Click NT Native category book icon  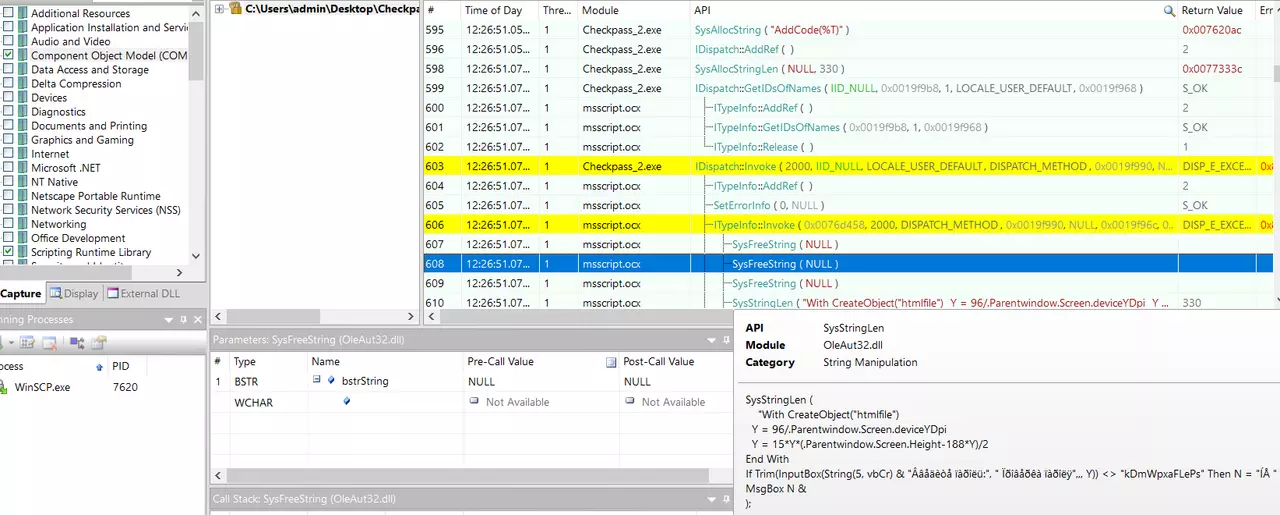22,181
